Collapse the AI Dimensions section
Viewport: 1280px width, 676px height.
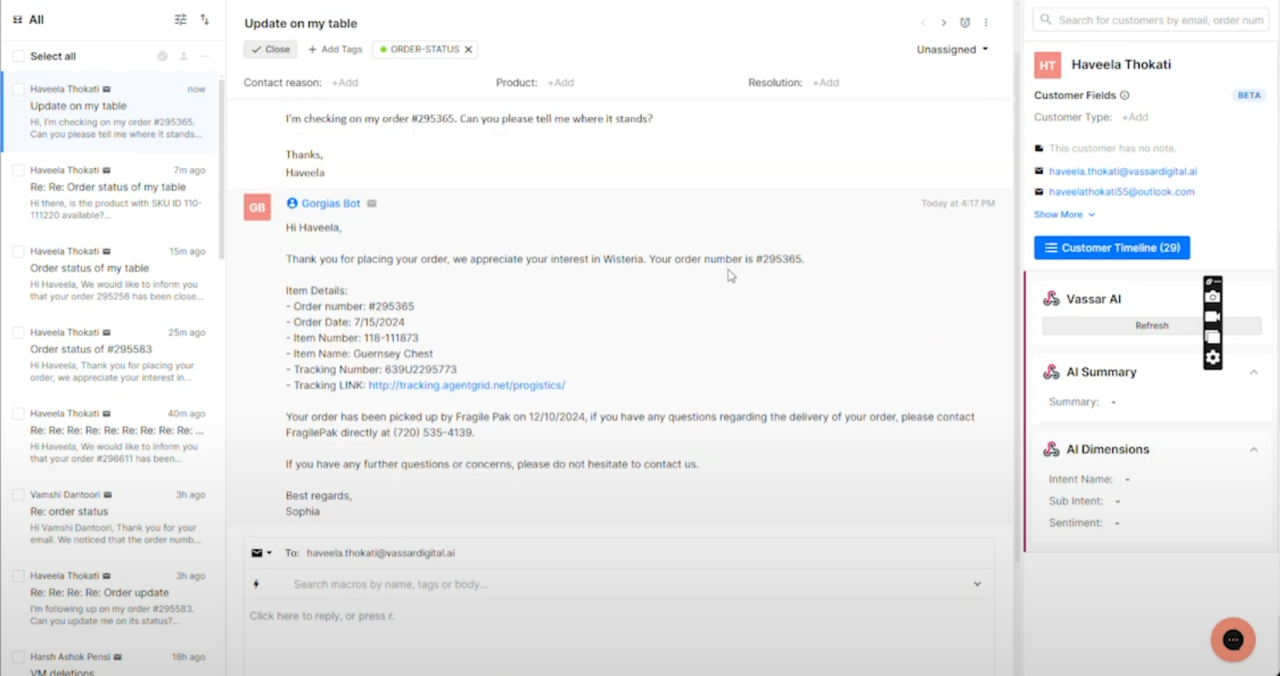pyautogui.click(x=1253, y=450)
